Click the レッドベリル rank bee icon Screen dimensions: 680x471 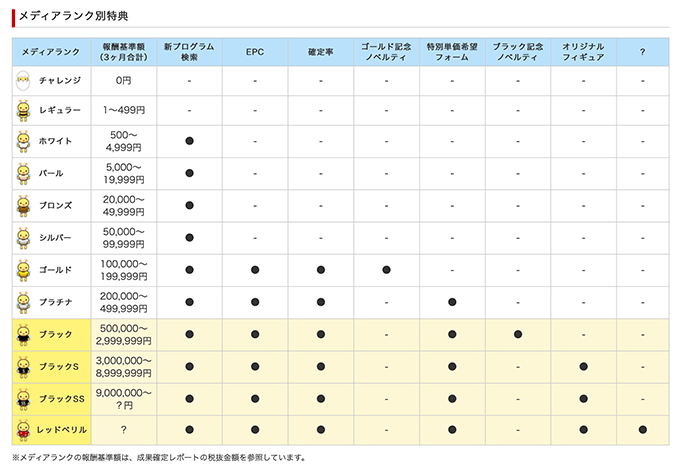(23, 430)
